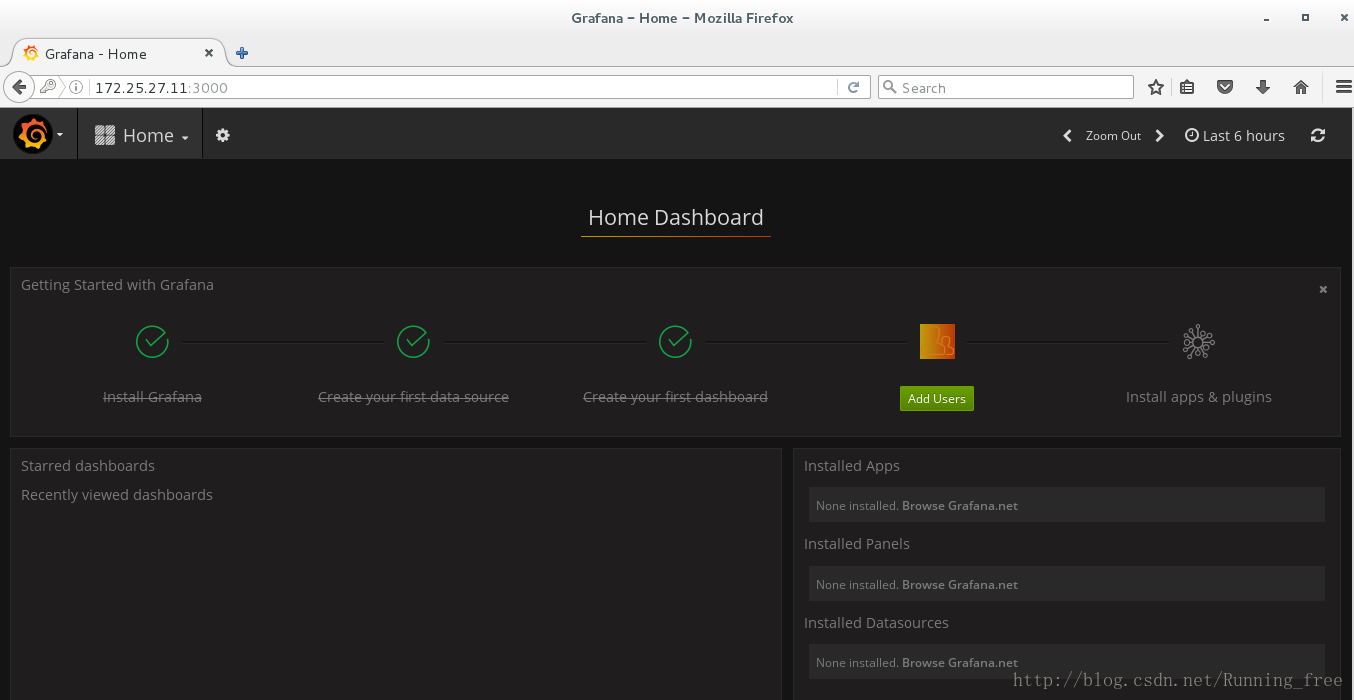Click Recently viewed dashboards heading
This screenshot has width=1354, height=700.
pyautogui.click(x=117, y=494)
